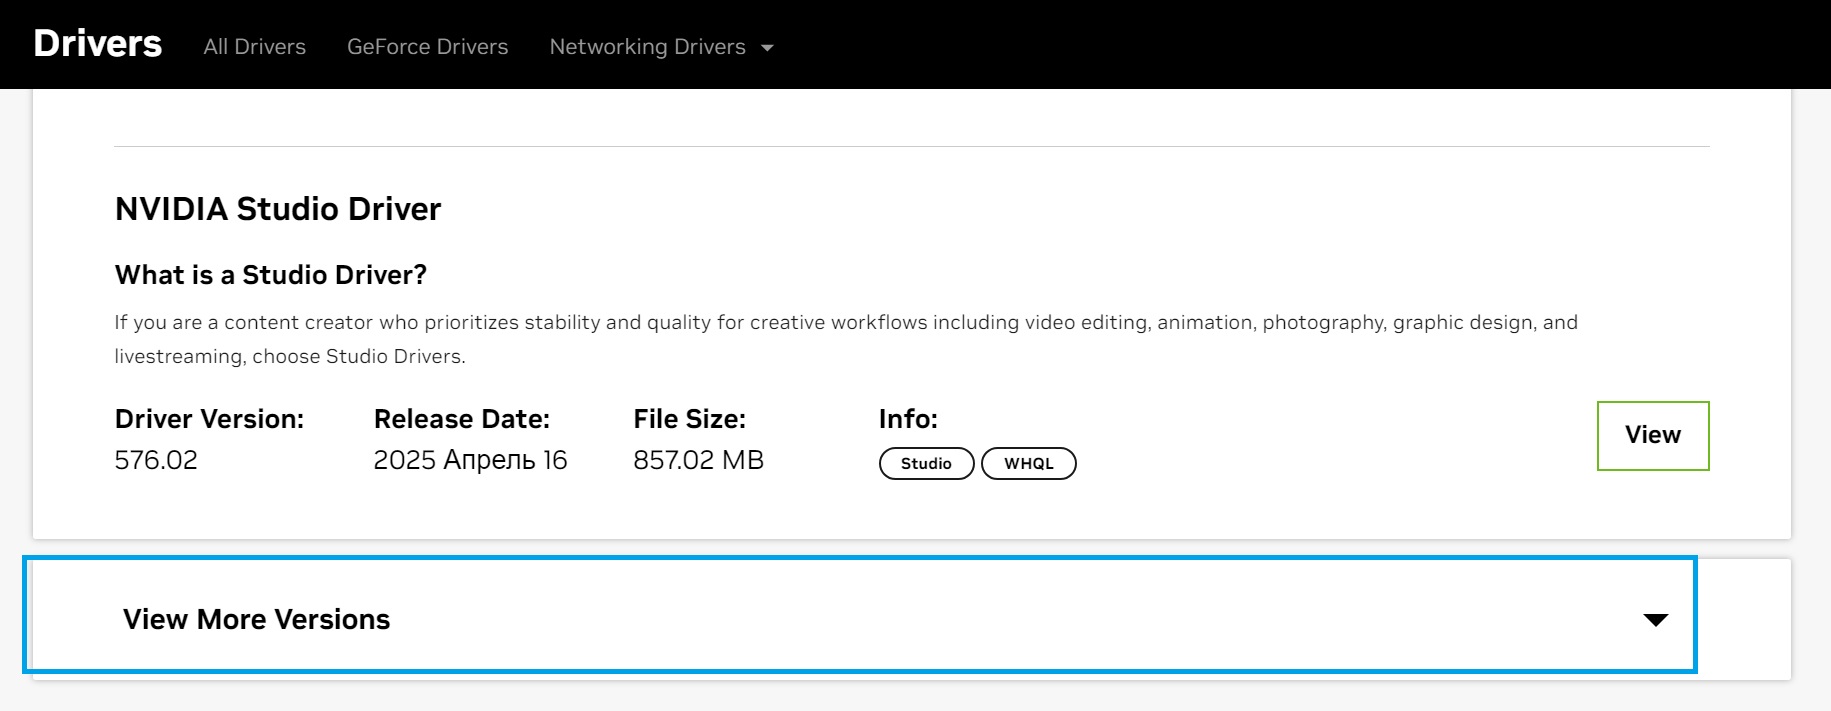Click the Release Date label
This screenshot has width=1831, height=711.
coord(461,419)
